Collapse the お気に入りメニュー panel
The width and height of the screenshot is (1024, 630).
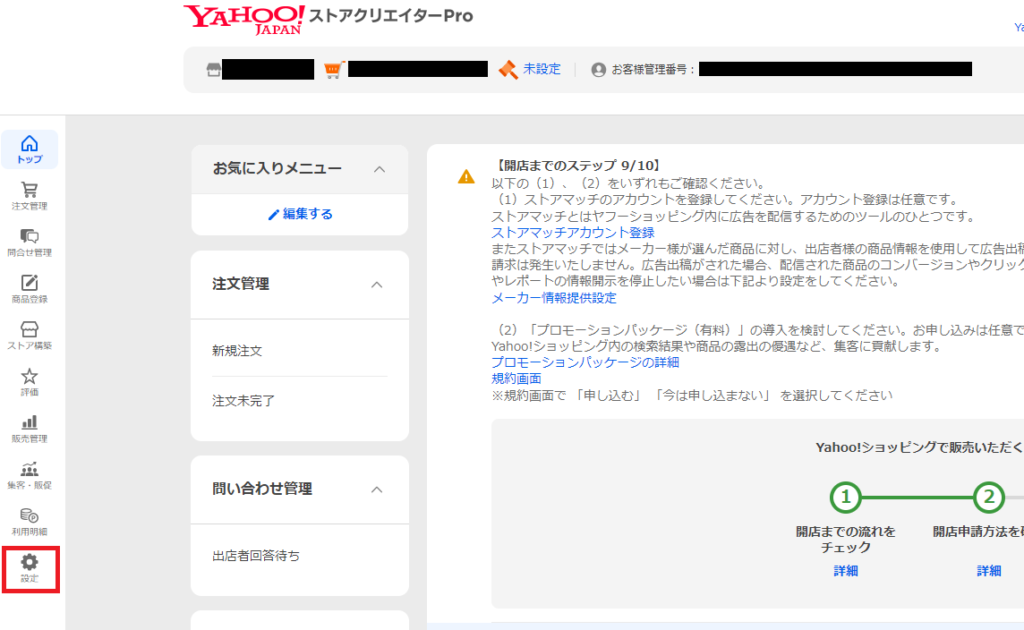point(379,169)
